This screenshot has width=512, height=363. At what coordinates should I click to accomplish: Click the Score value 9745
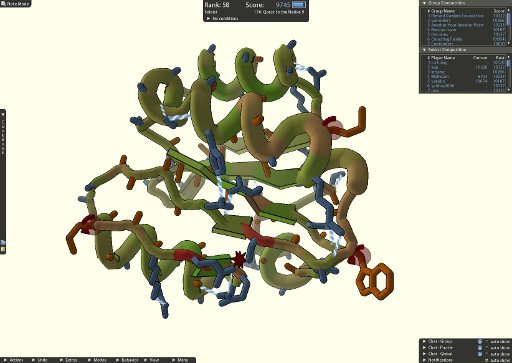coord(283,5)
